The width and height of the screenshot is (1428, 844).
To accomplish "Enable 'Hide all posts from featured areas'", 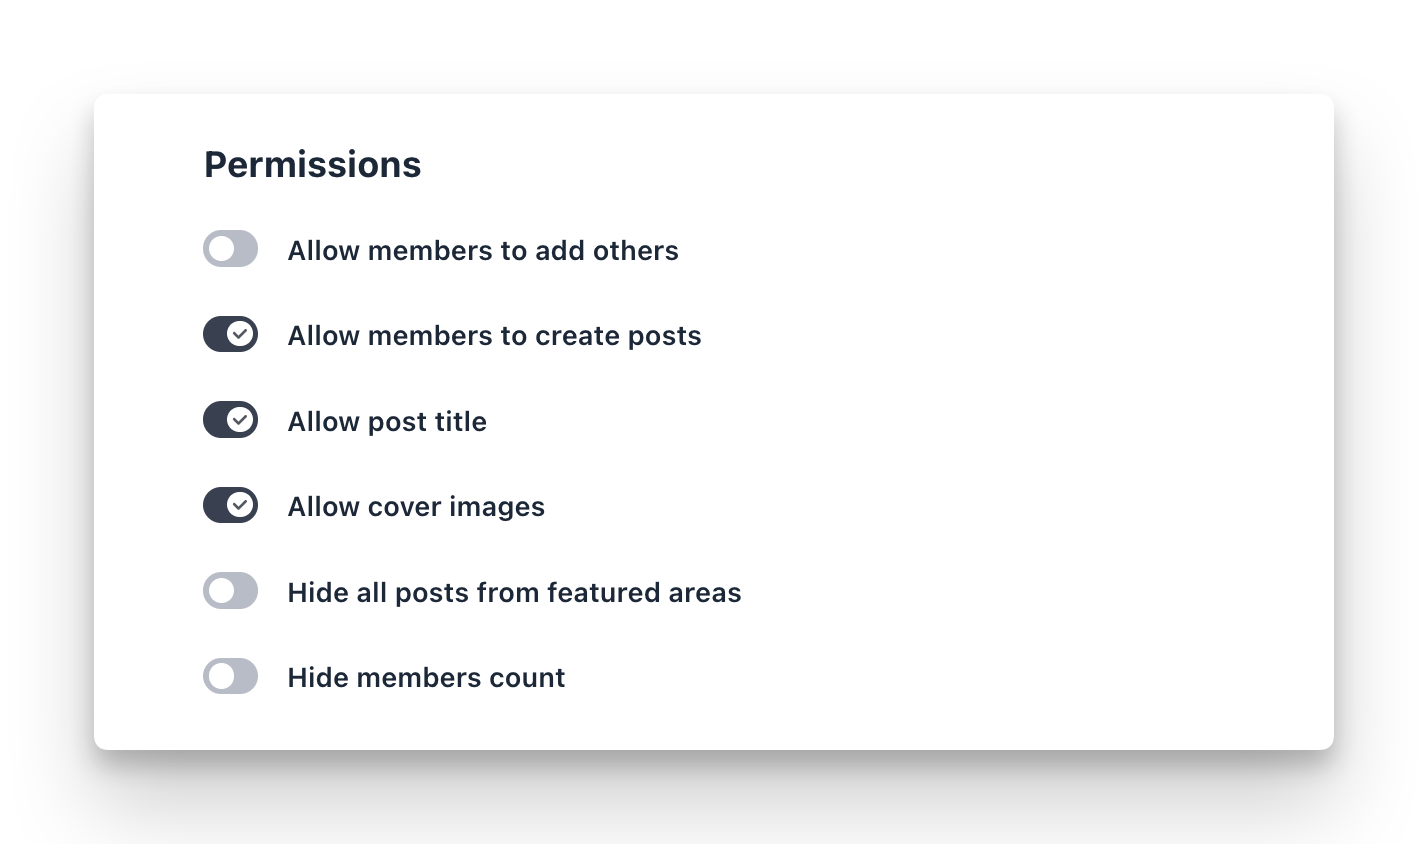I will pos(230,591).
